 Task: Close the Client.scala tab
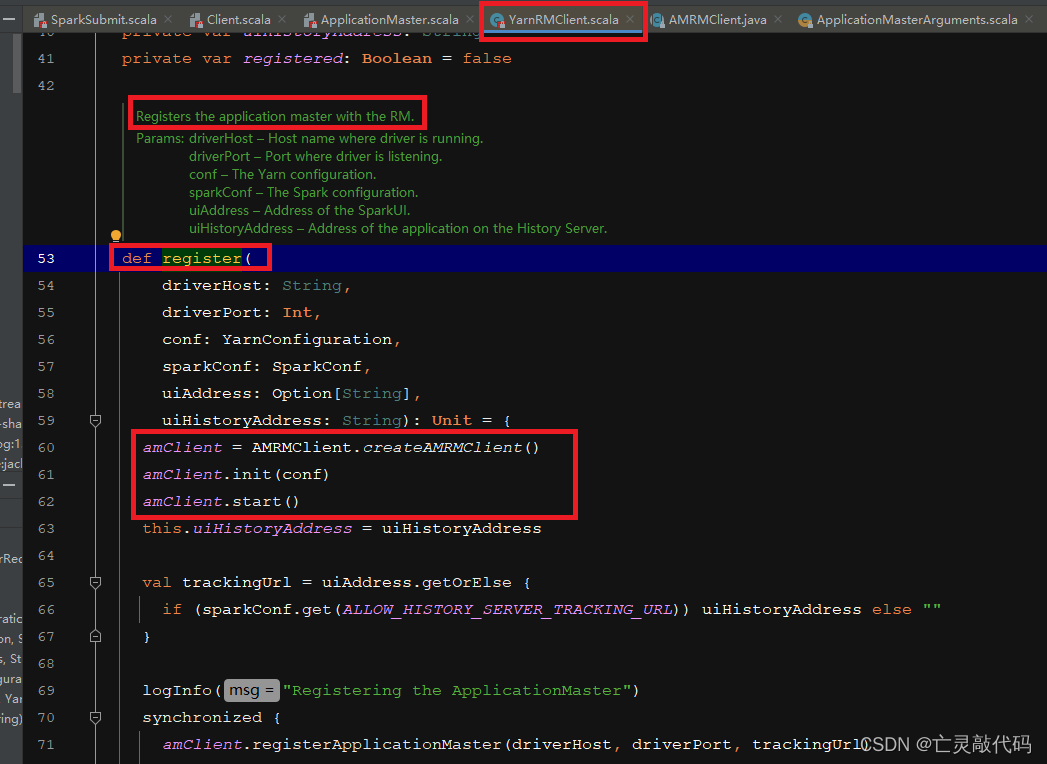coord(282,19)
